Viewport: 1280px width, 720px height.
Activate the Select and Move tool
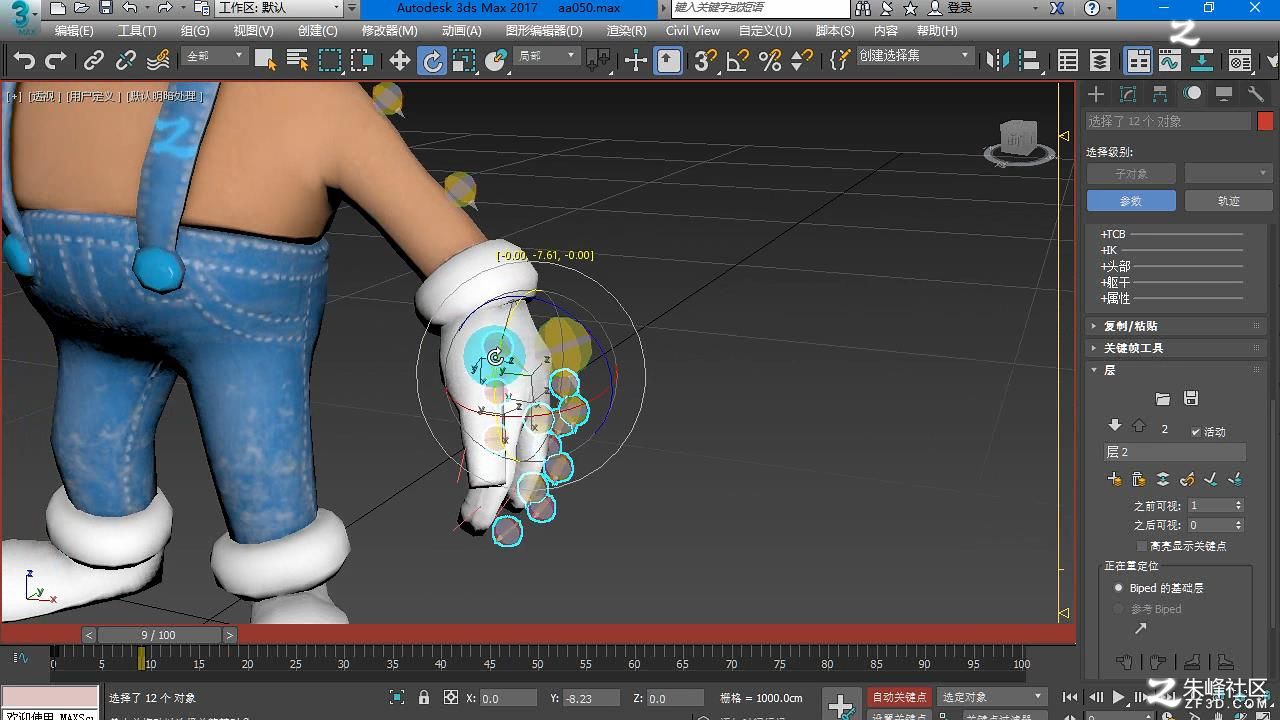pos(400,61)
